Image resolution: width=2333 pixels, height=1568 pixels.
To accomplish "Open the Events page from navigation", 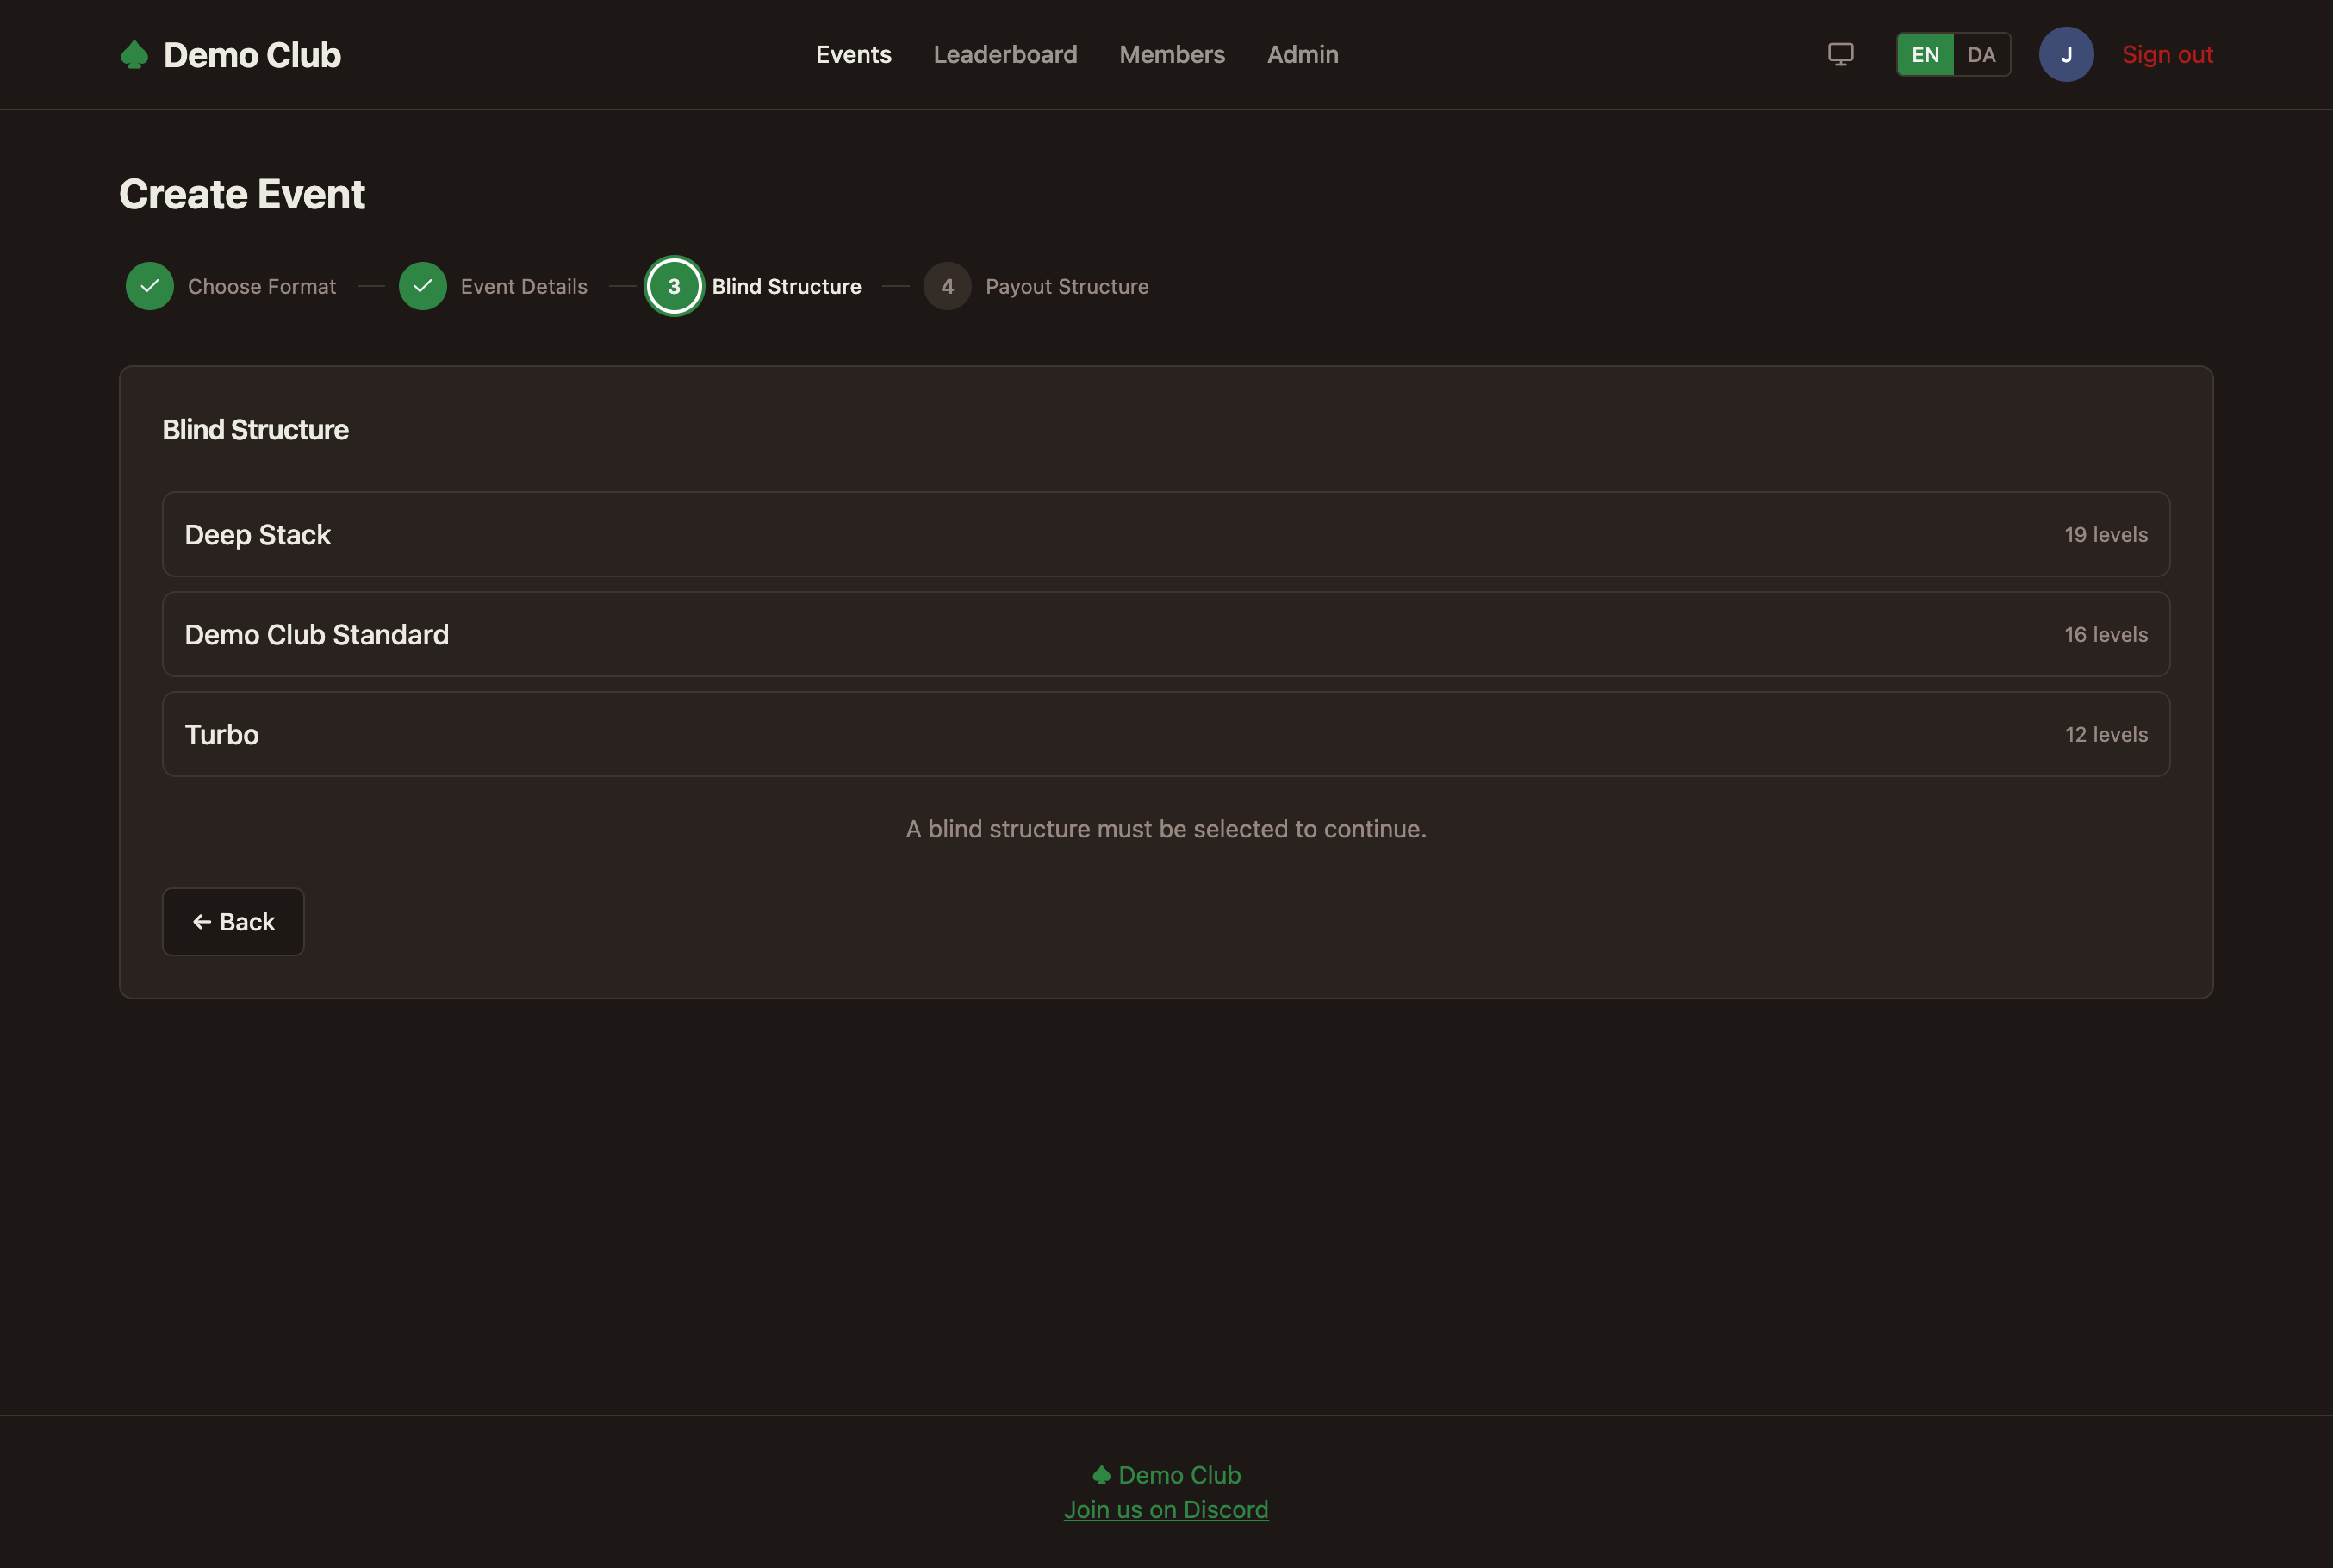I will (853, 54).
